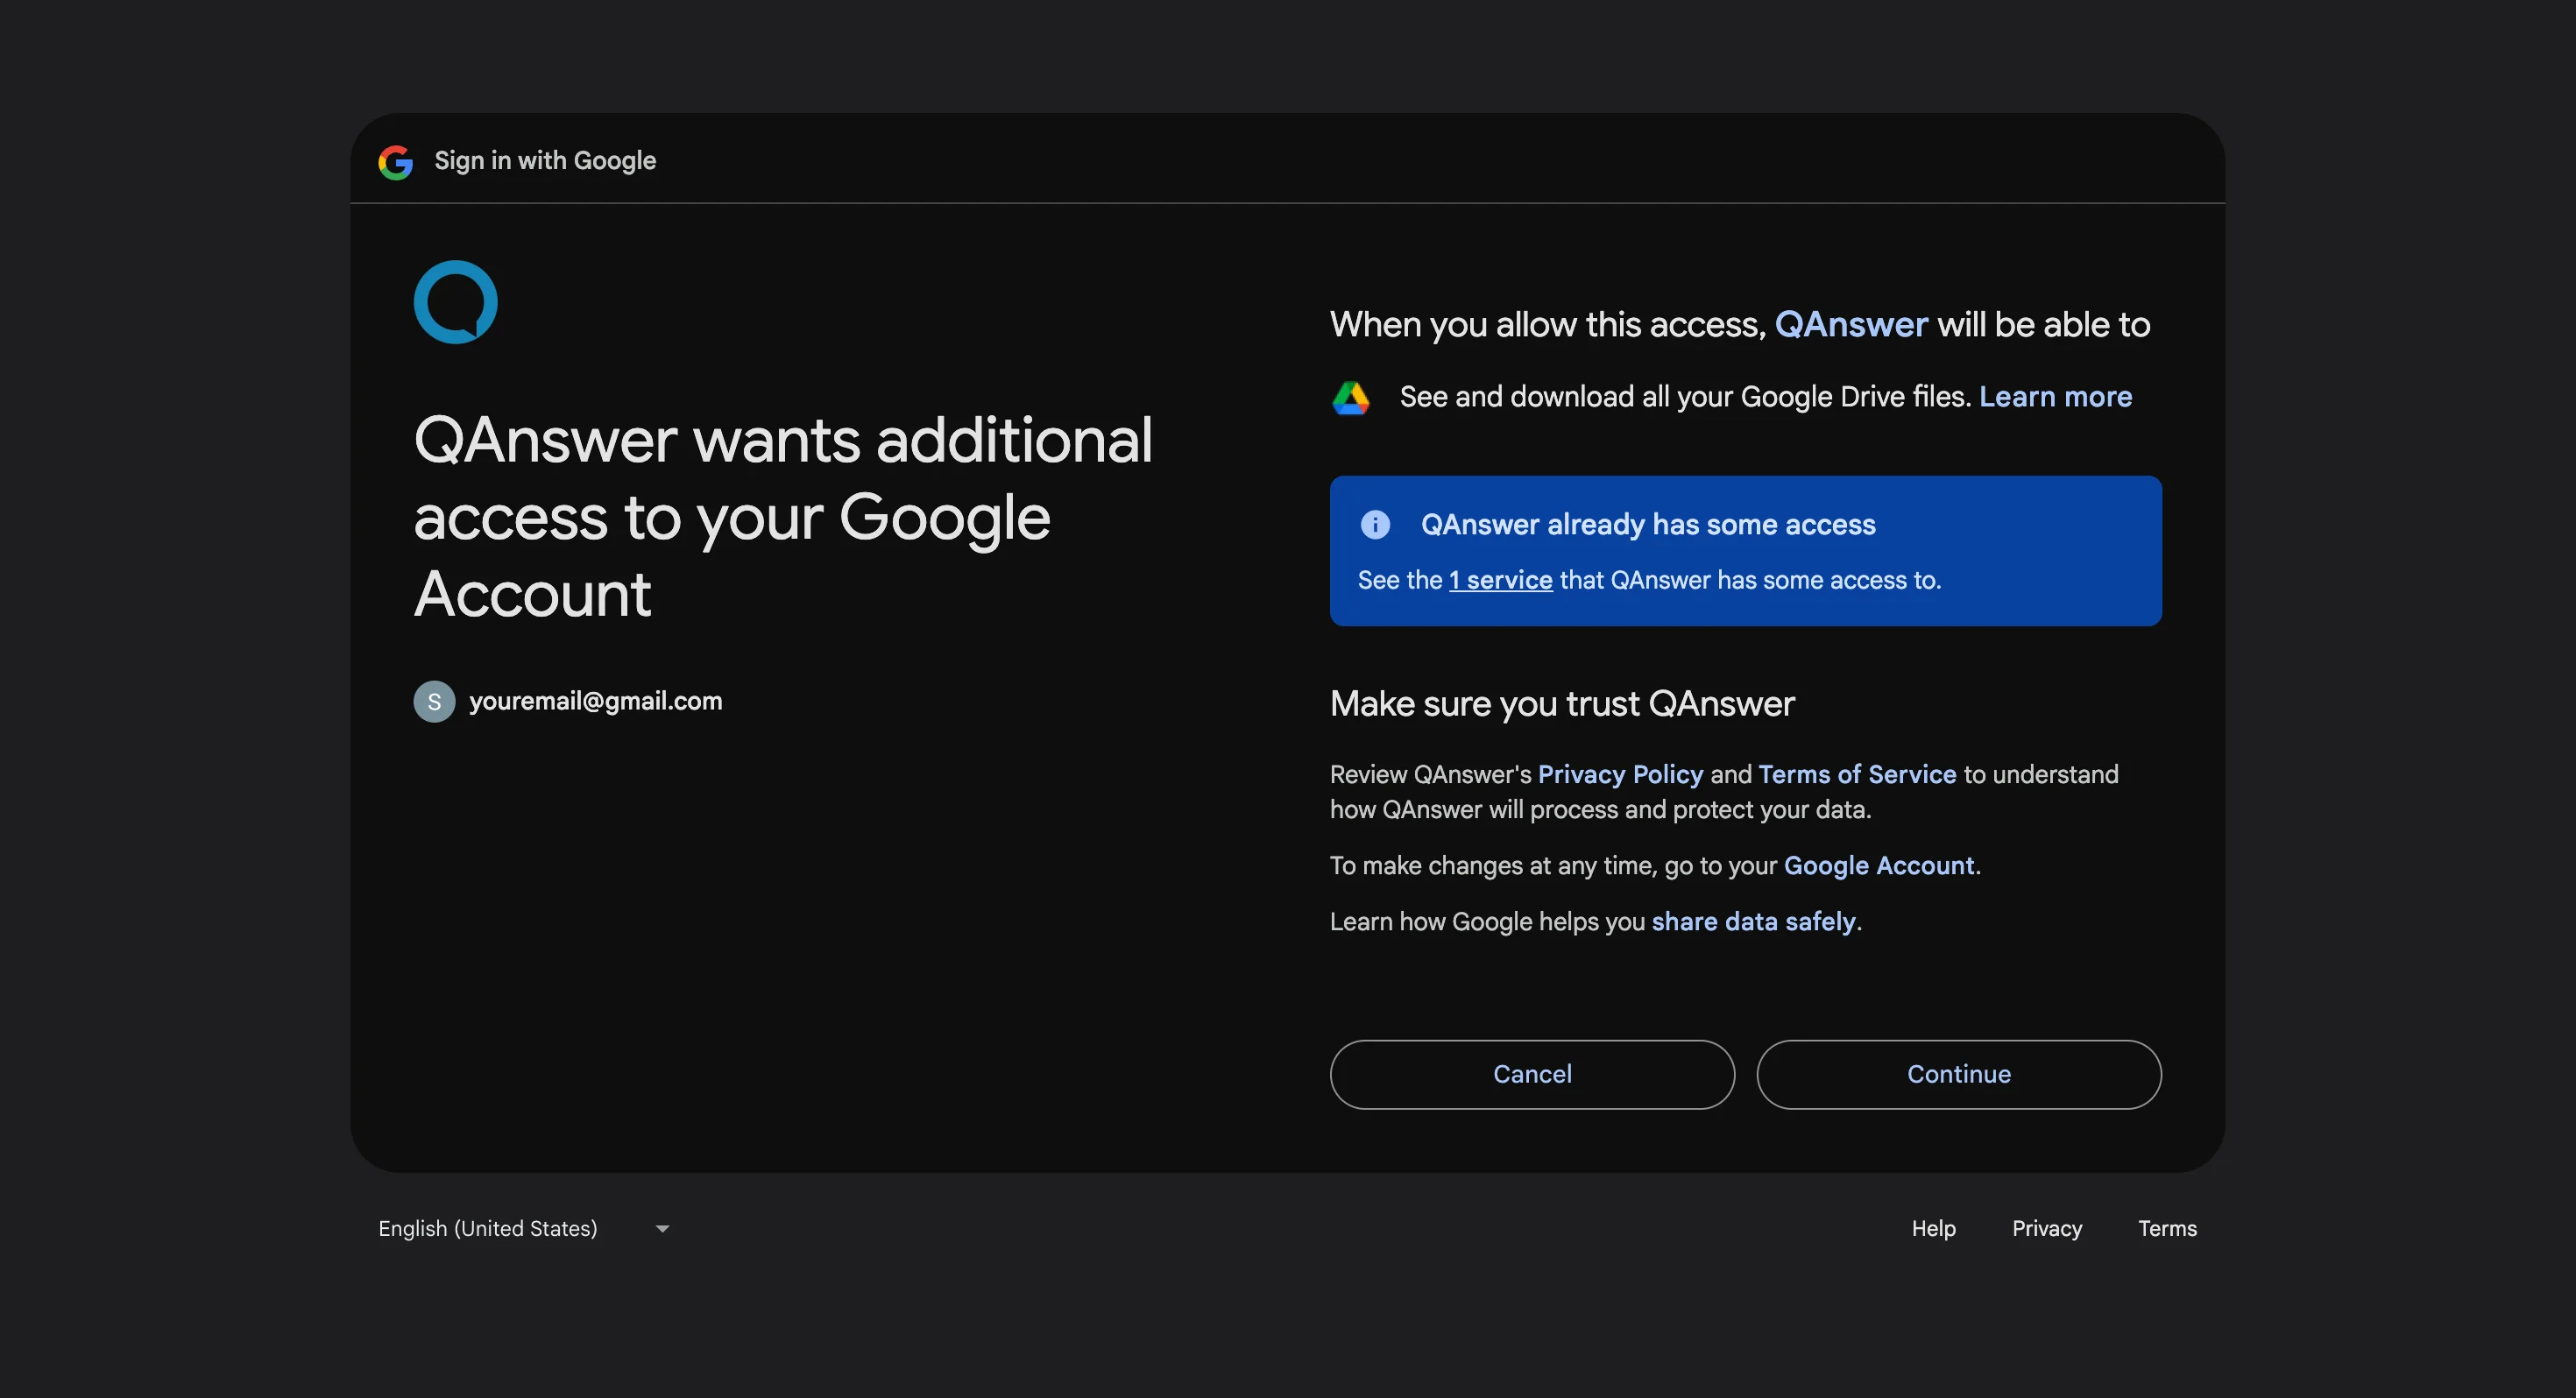Open the Terms footer link
The height and width of the screenshot is (1398, 2576).
coord(2167,1228)
